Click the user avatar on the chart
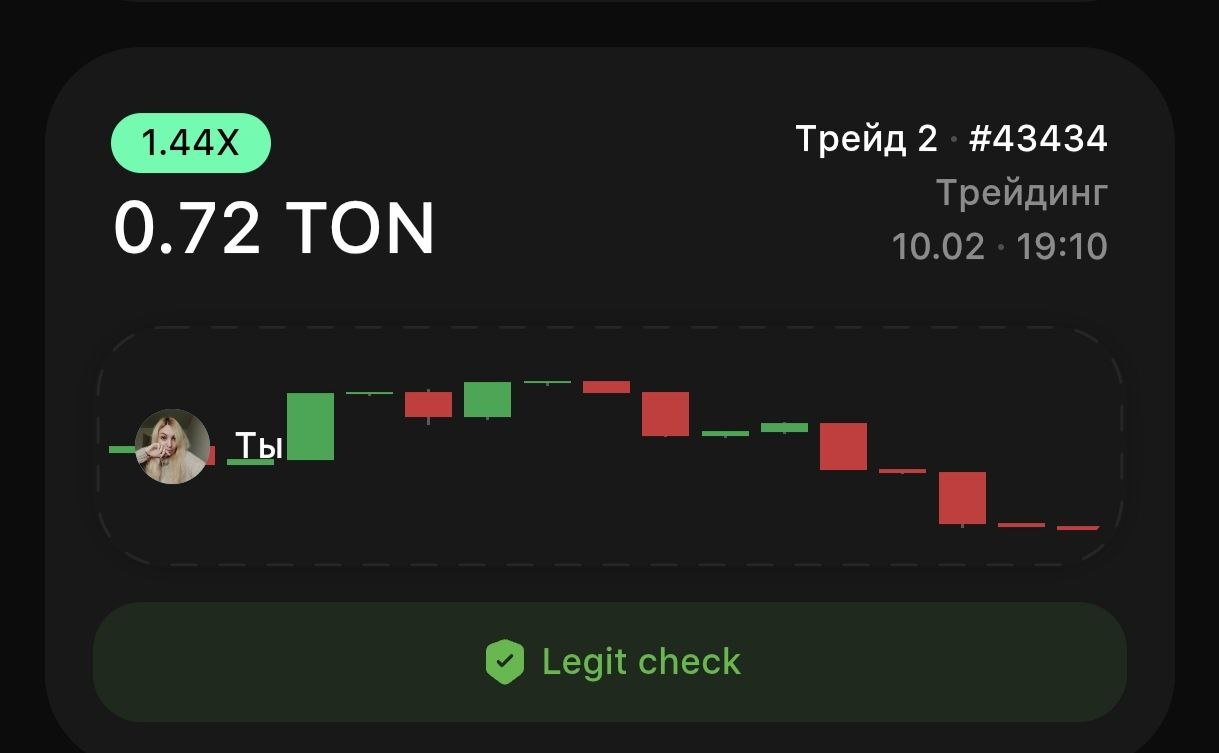 pos(172,446)
